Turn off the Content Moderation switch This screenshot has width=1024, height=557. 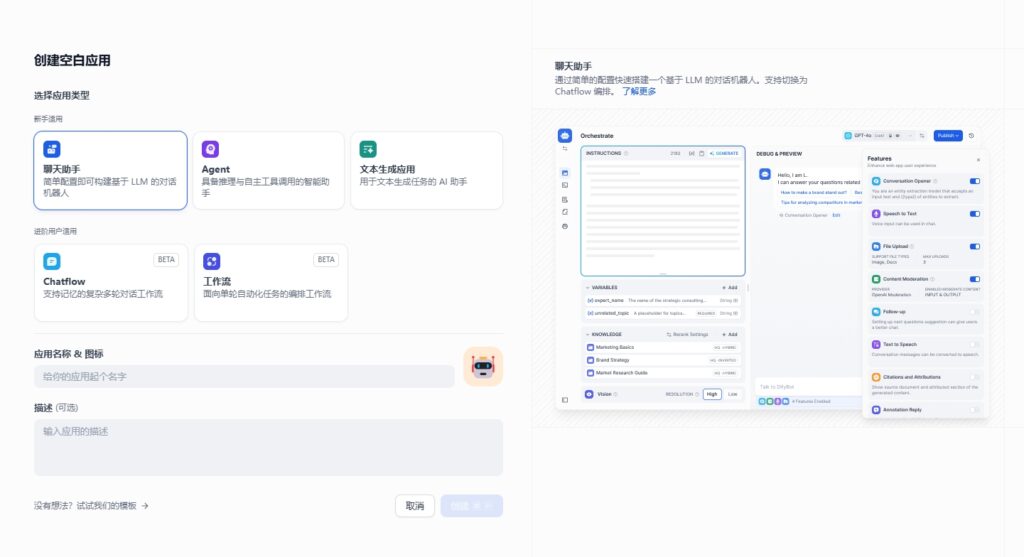coord(974,279)
